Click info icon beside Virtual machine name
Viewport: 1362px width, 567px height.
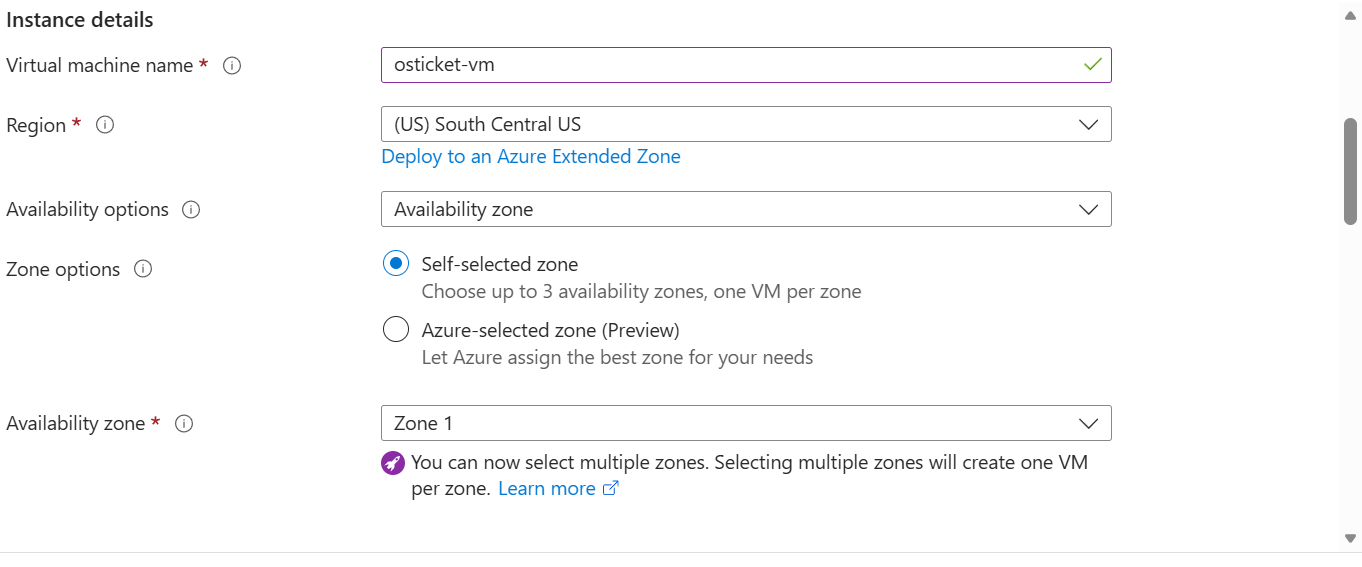232,66
